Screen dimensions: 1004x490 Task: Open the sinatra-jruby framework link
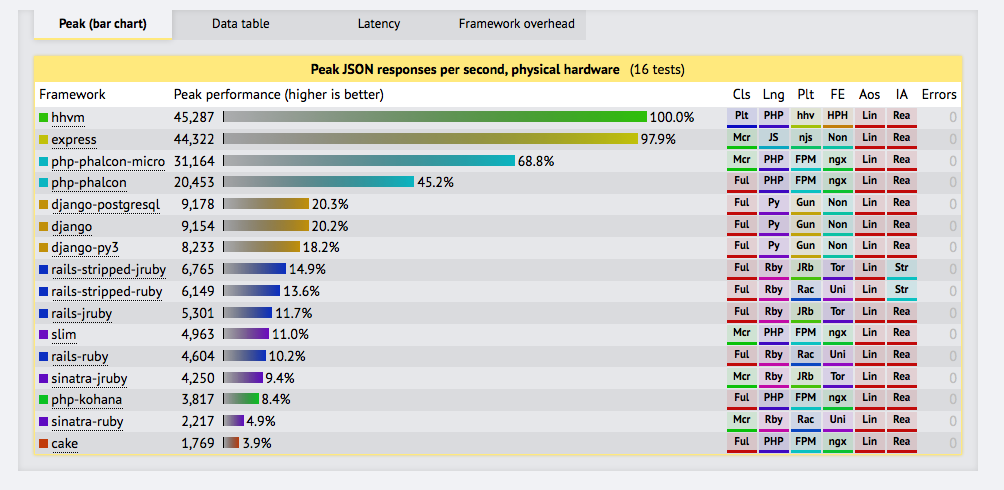[x=89, y=378]
